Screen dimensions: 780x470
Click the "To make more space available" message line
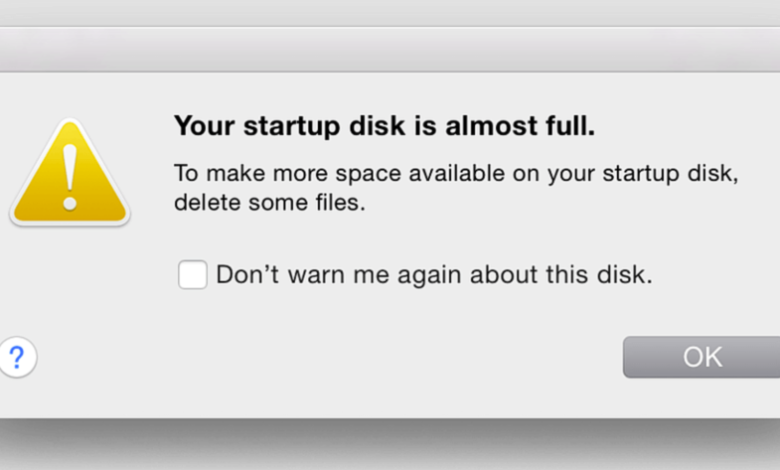click(x=455, y=172)
